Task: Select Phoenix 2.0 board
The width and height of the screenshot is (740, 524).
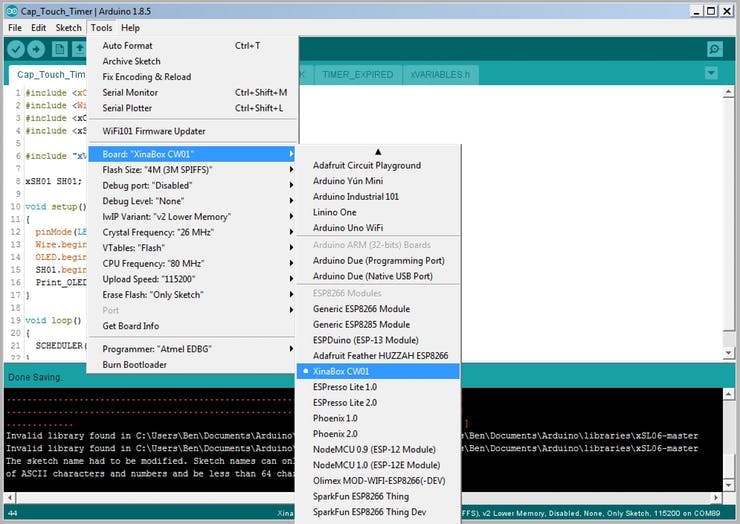Action: pyautogui.click(x=378, y=434)
